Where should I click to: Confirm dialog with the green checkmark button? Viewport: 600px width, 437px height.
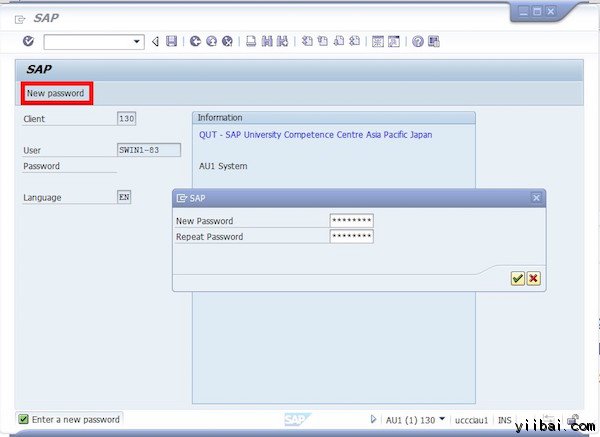[518, 278]
